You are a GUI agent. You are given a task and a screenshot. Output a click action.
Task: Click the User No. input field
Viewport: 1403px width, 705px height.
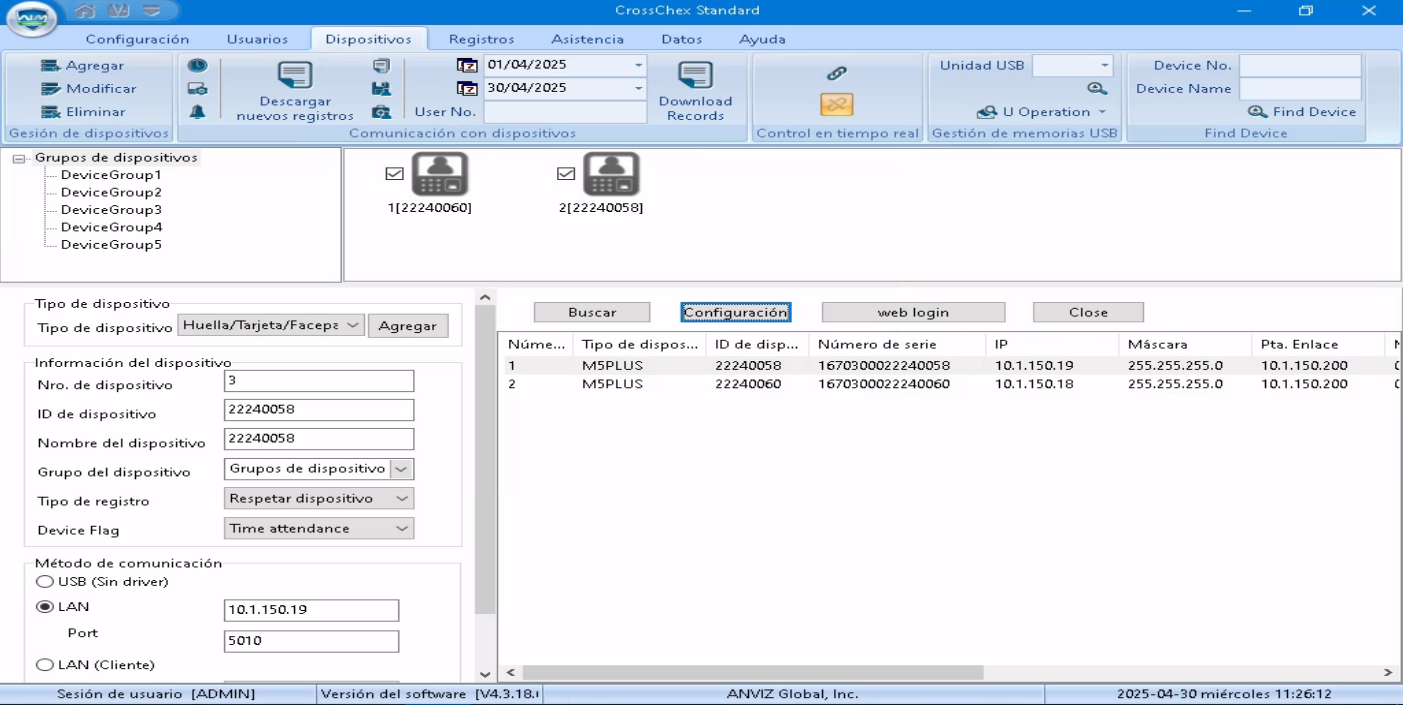[565, 112]
